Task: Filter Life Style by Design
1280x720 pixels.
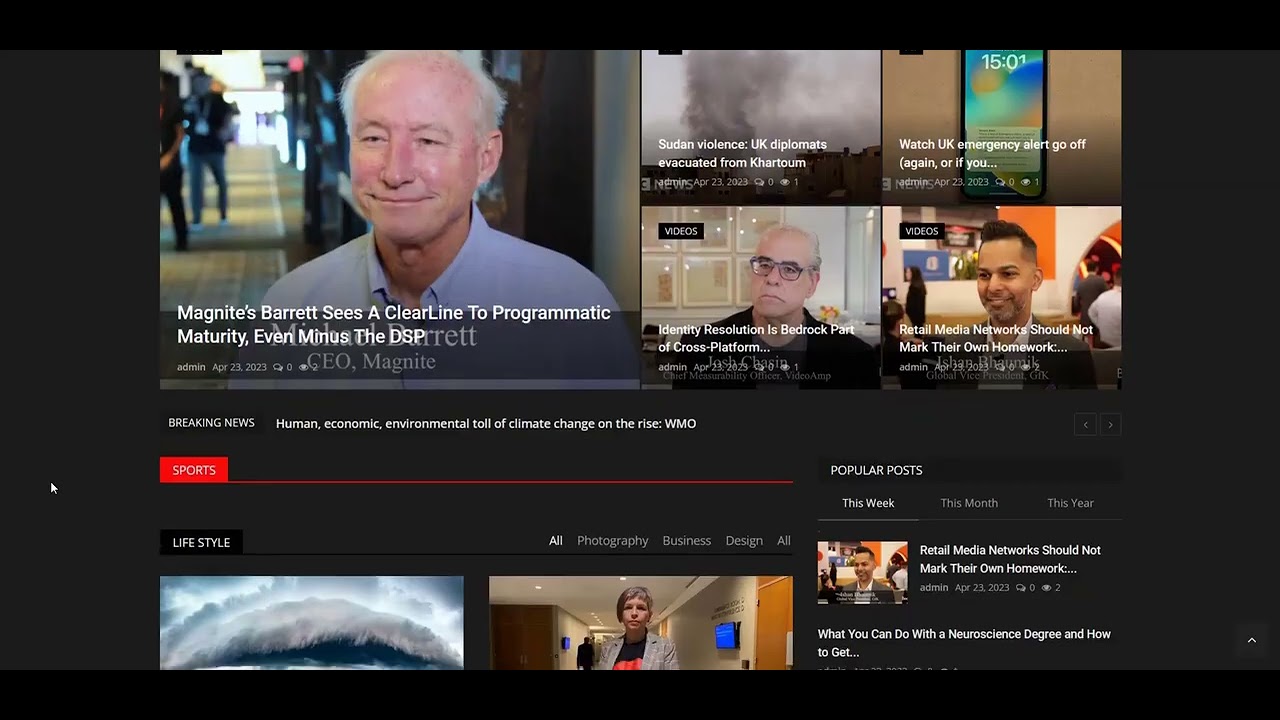Action: (743, 541)
